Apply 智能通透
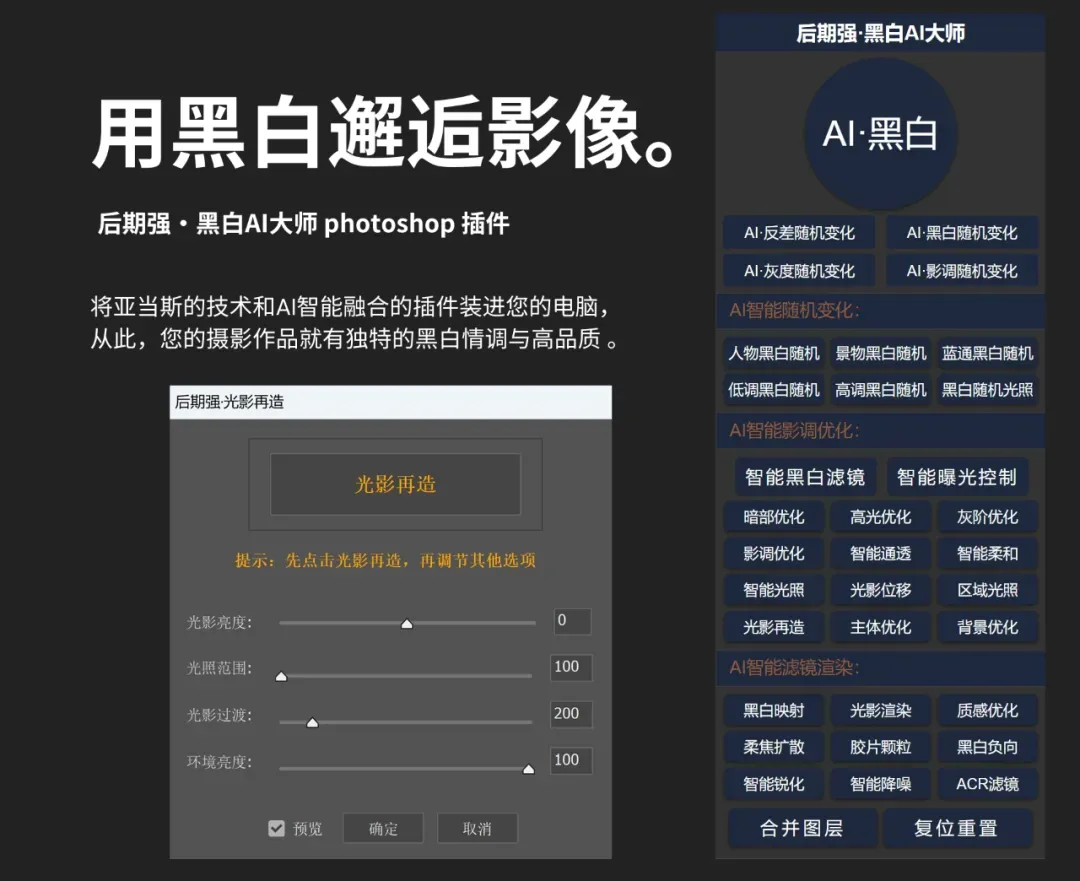This screenshot has height=881, width=1080. tap(880, 553)
